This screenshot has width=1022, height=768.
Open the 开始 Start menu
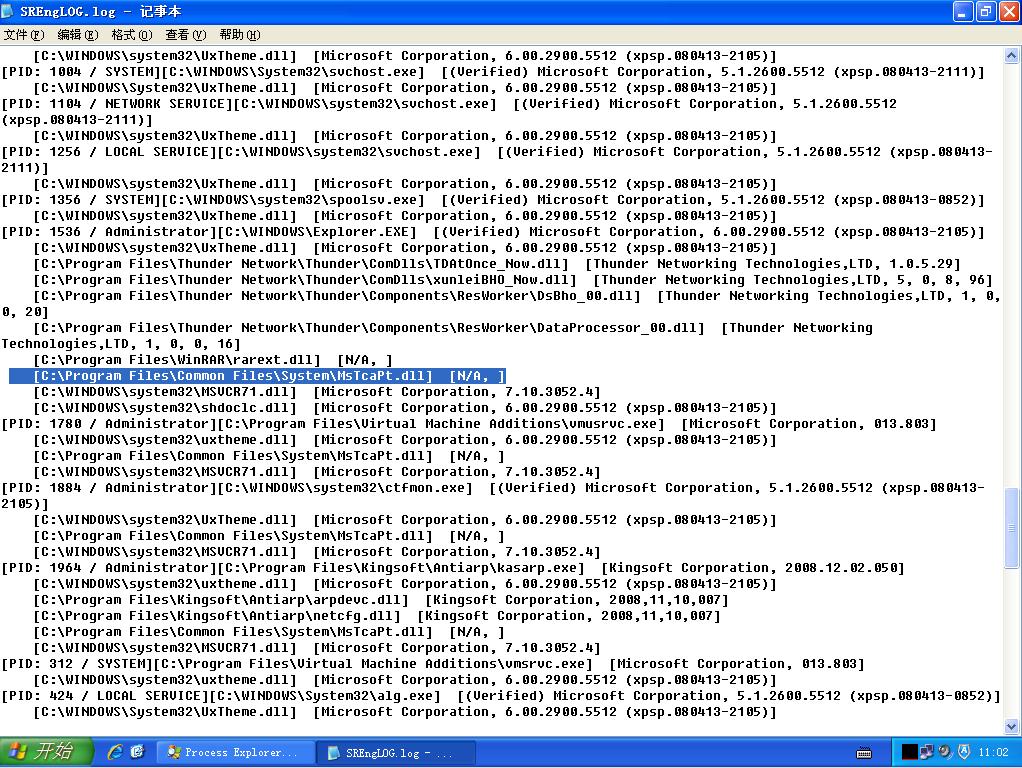click(46, 752)
